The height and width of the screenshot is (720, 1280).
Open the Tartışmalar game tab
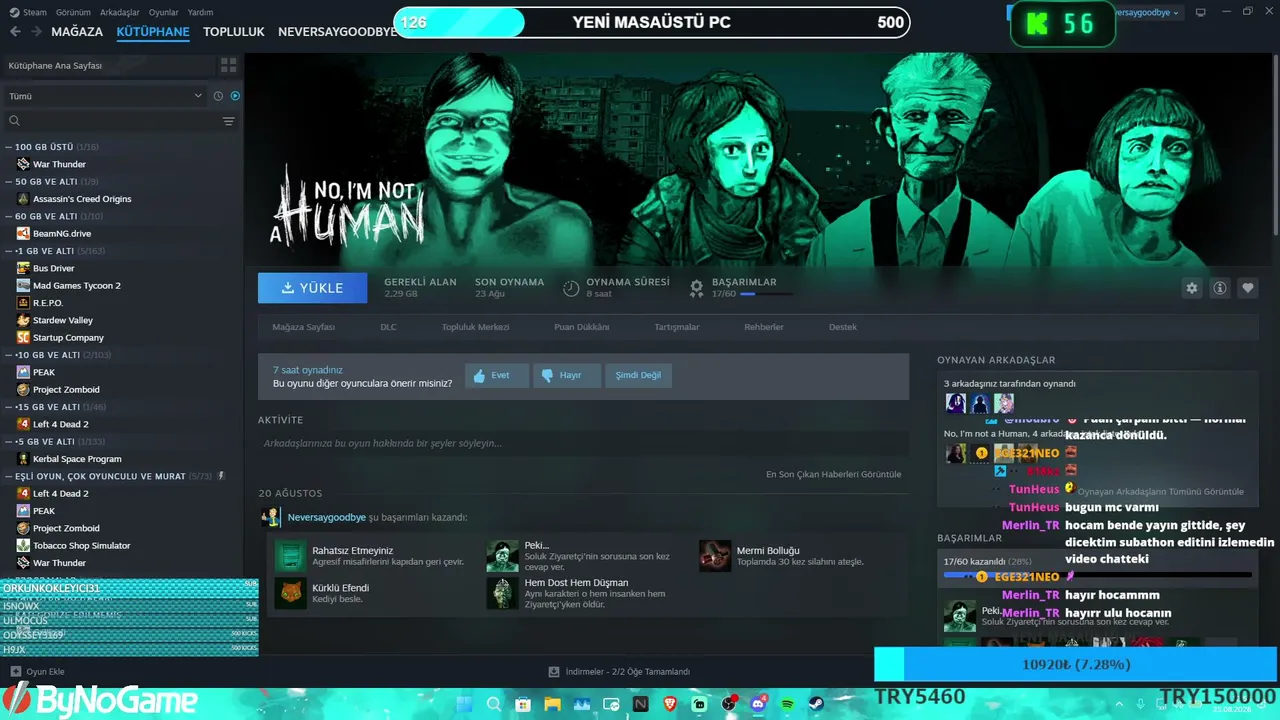[677, 327]
